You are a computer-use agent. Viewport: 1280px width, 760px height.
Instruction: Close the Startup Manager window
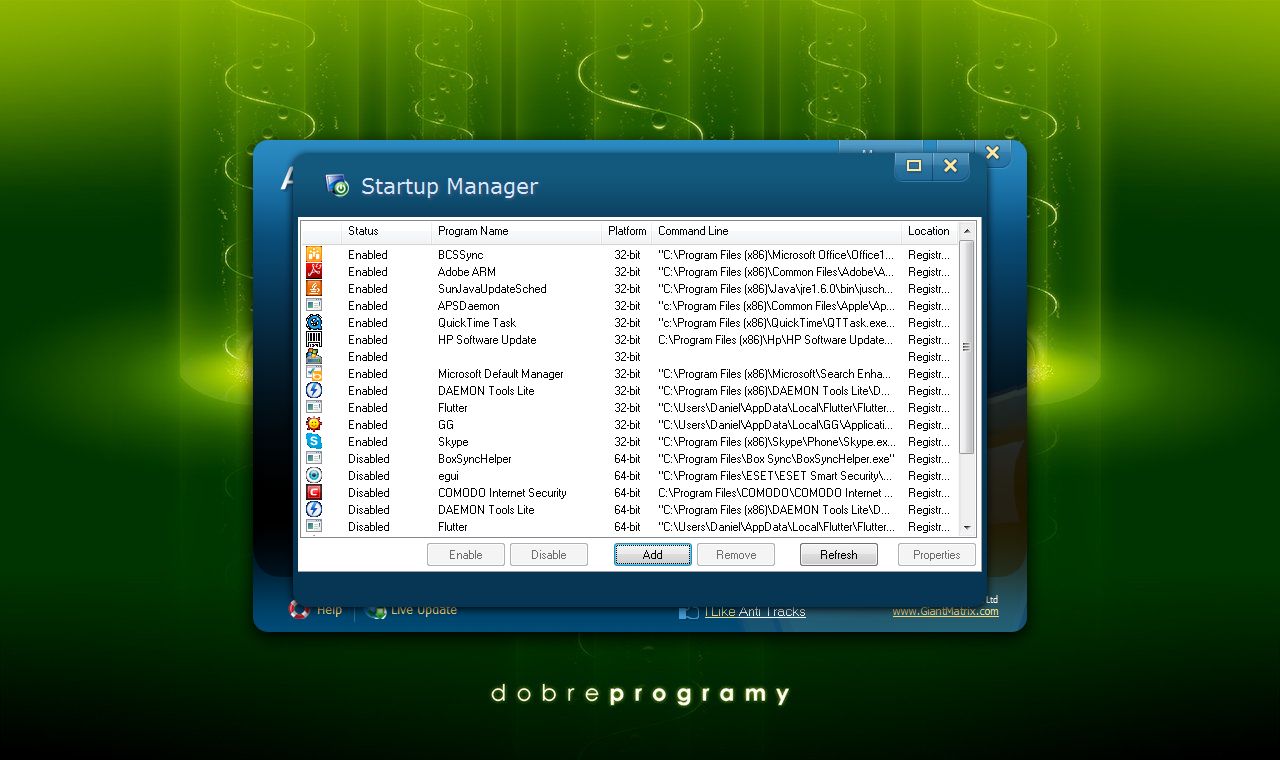coord(951,166)
